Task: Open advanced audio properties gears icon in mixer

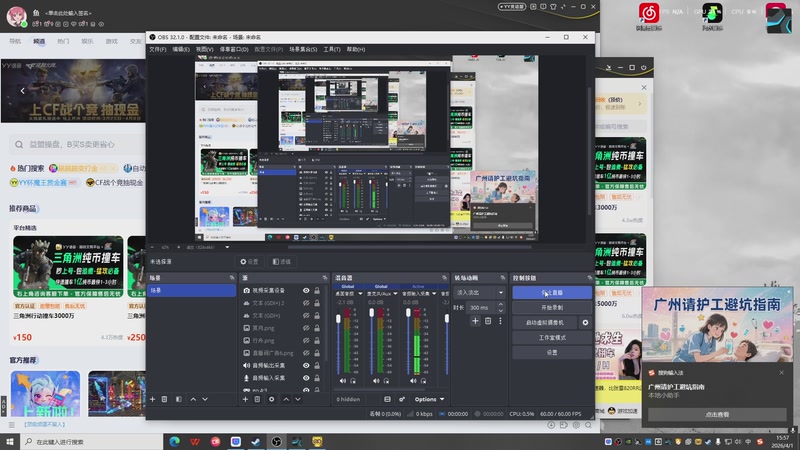Action: (402, 399)
